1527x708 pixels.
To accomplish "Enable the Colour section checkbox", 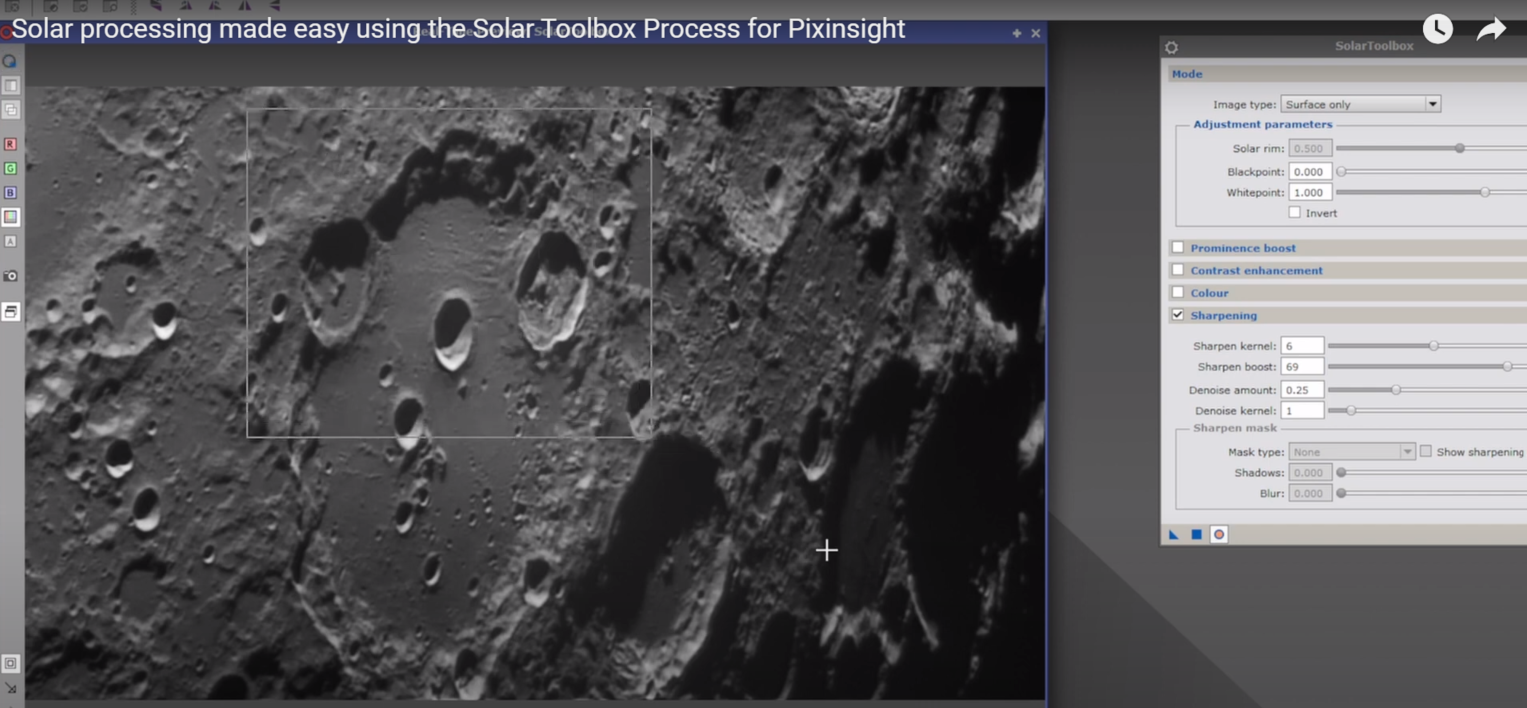I will click(1178, 292).
